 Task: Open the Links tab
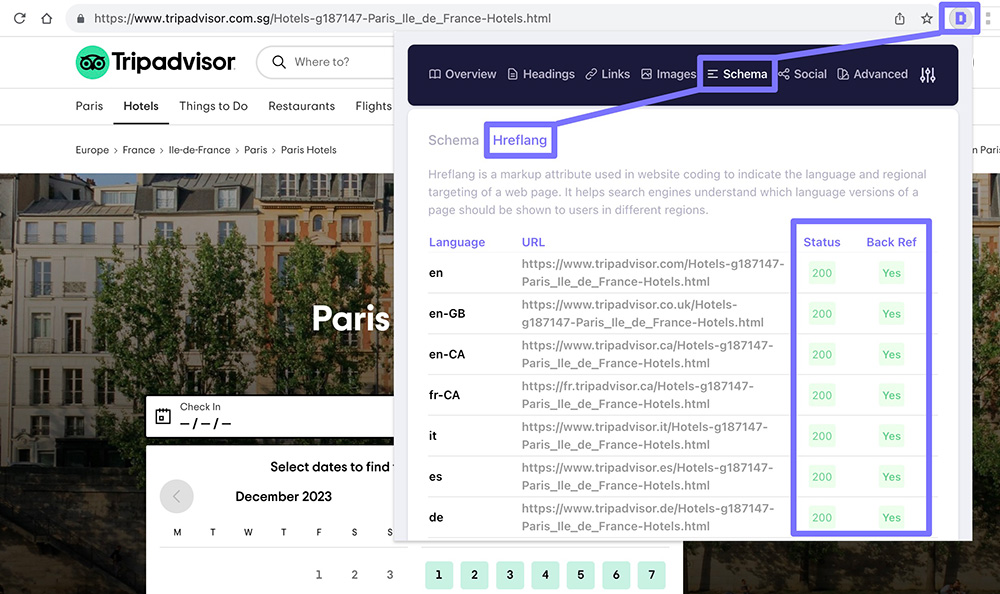608,74
